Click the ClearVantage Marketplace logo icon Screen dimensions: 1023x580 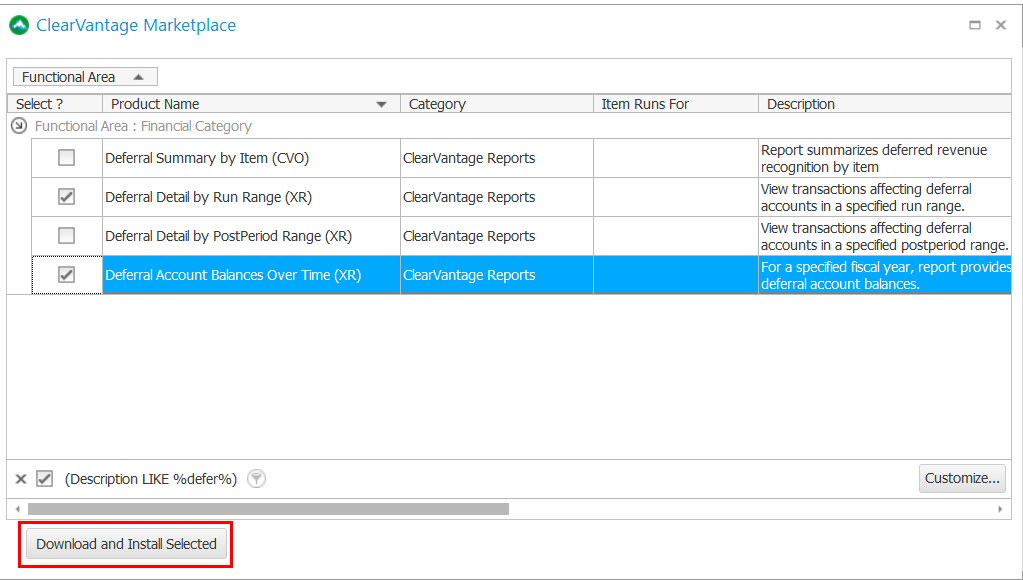[20, 25]
